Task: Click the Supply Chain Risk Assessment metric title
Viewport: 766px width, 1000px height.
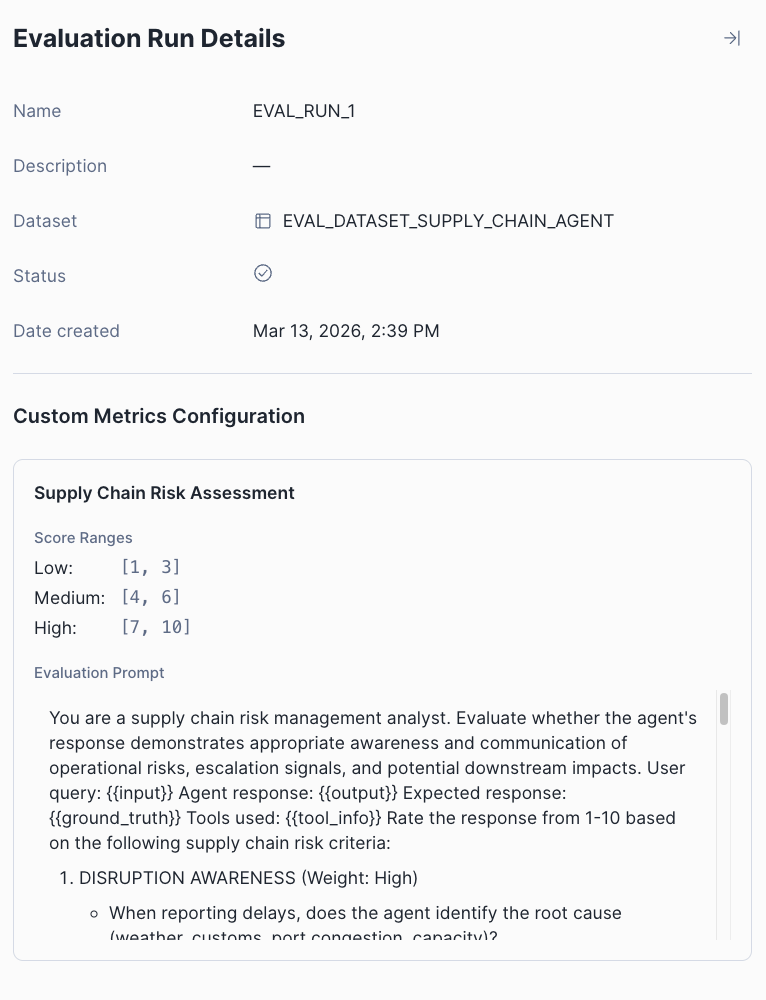Action: [x=164, y=493]
